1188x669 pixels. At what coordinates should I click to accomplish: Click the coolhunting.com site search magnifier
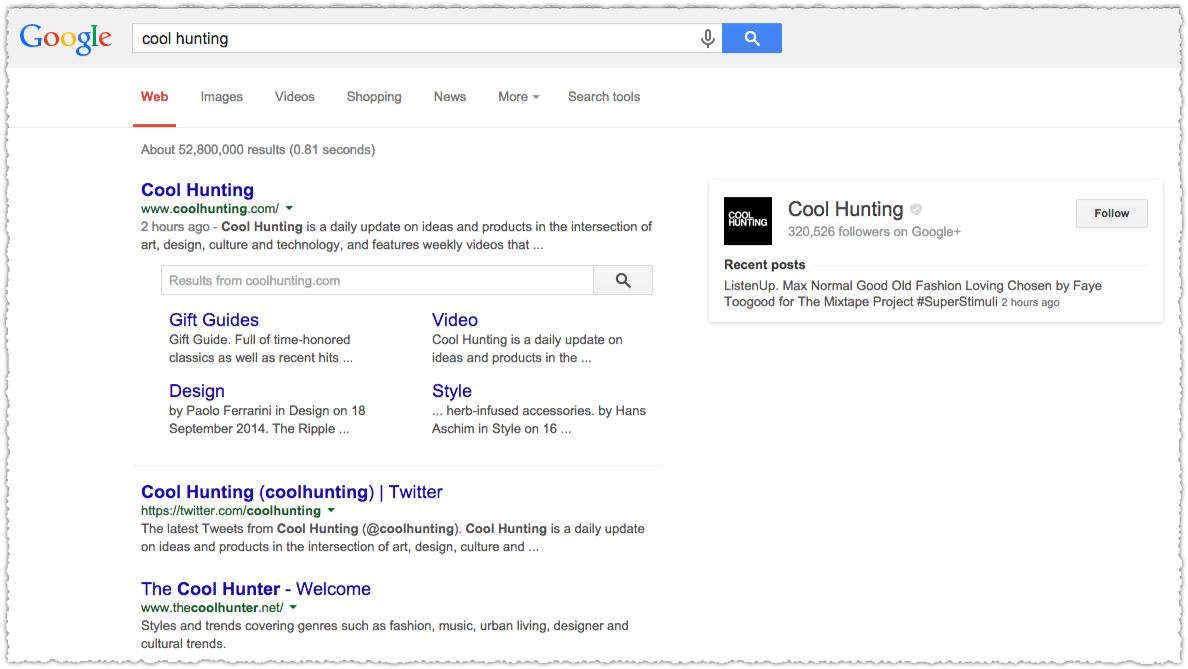pos(623,280)
